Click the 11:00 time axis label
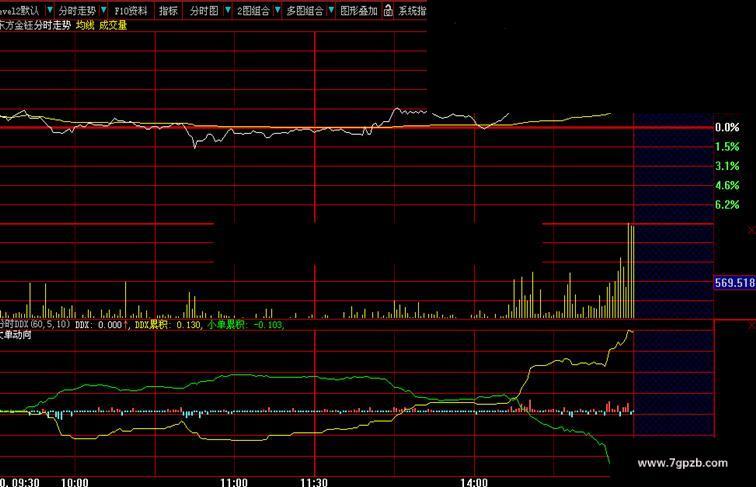The width and height of the screenshot is (756, 487). pyautogui.click(x=234, y=482)
